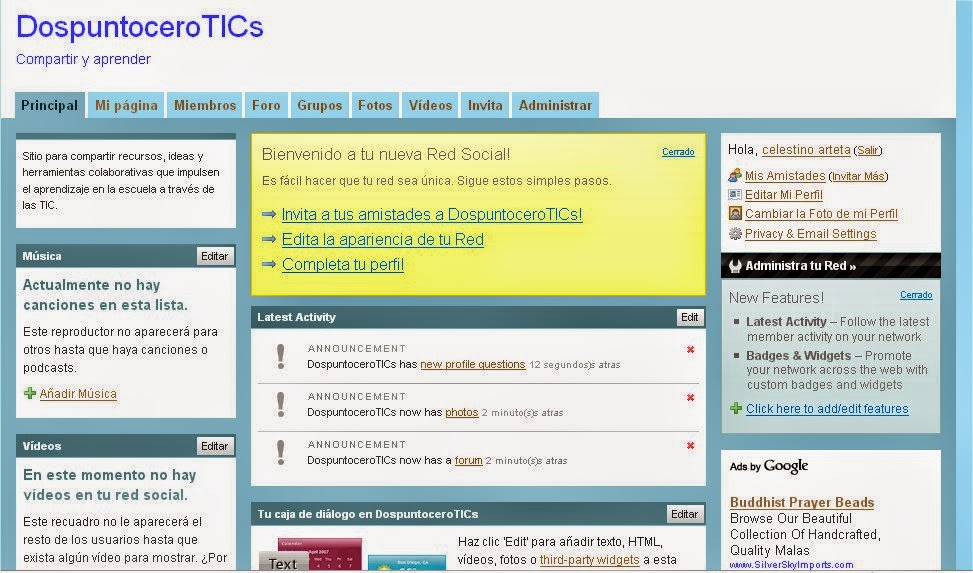Click the exclamation icon of forum announcement
The width and height of the screenshot is (973, 573).
coord(280,453)
